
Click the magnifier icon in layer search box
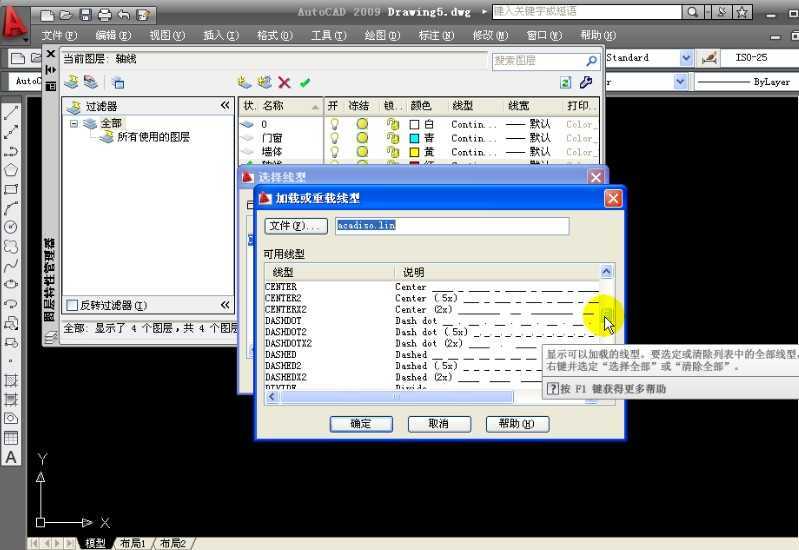(591, 61)
